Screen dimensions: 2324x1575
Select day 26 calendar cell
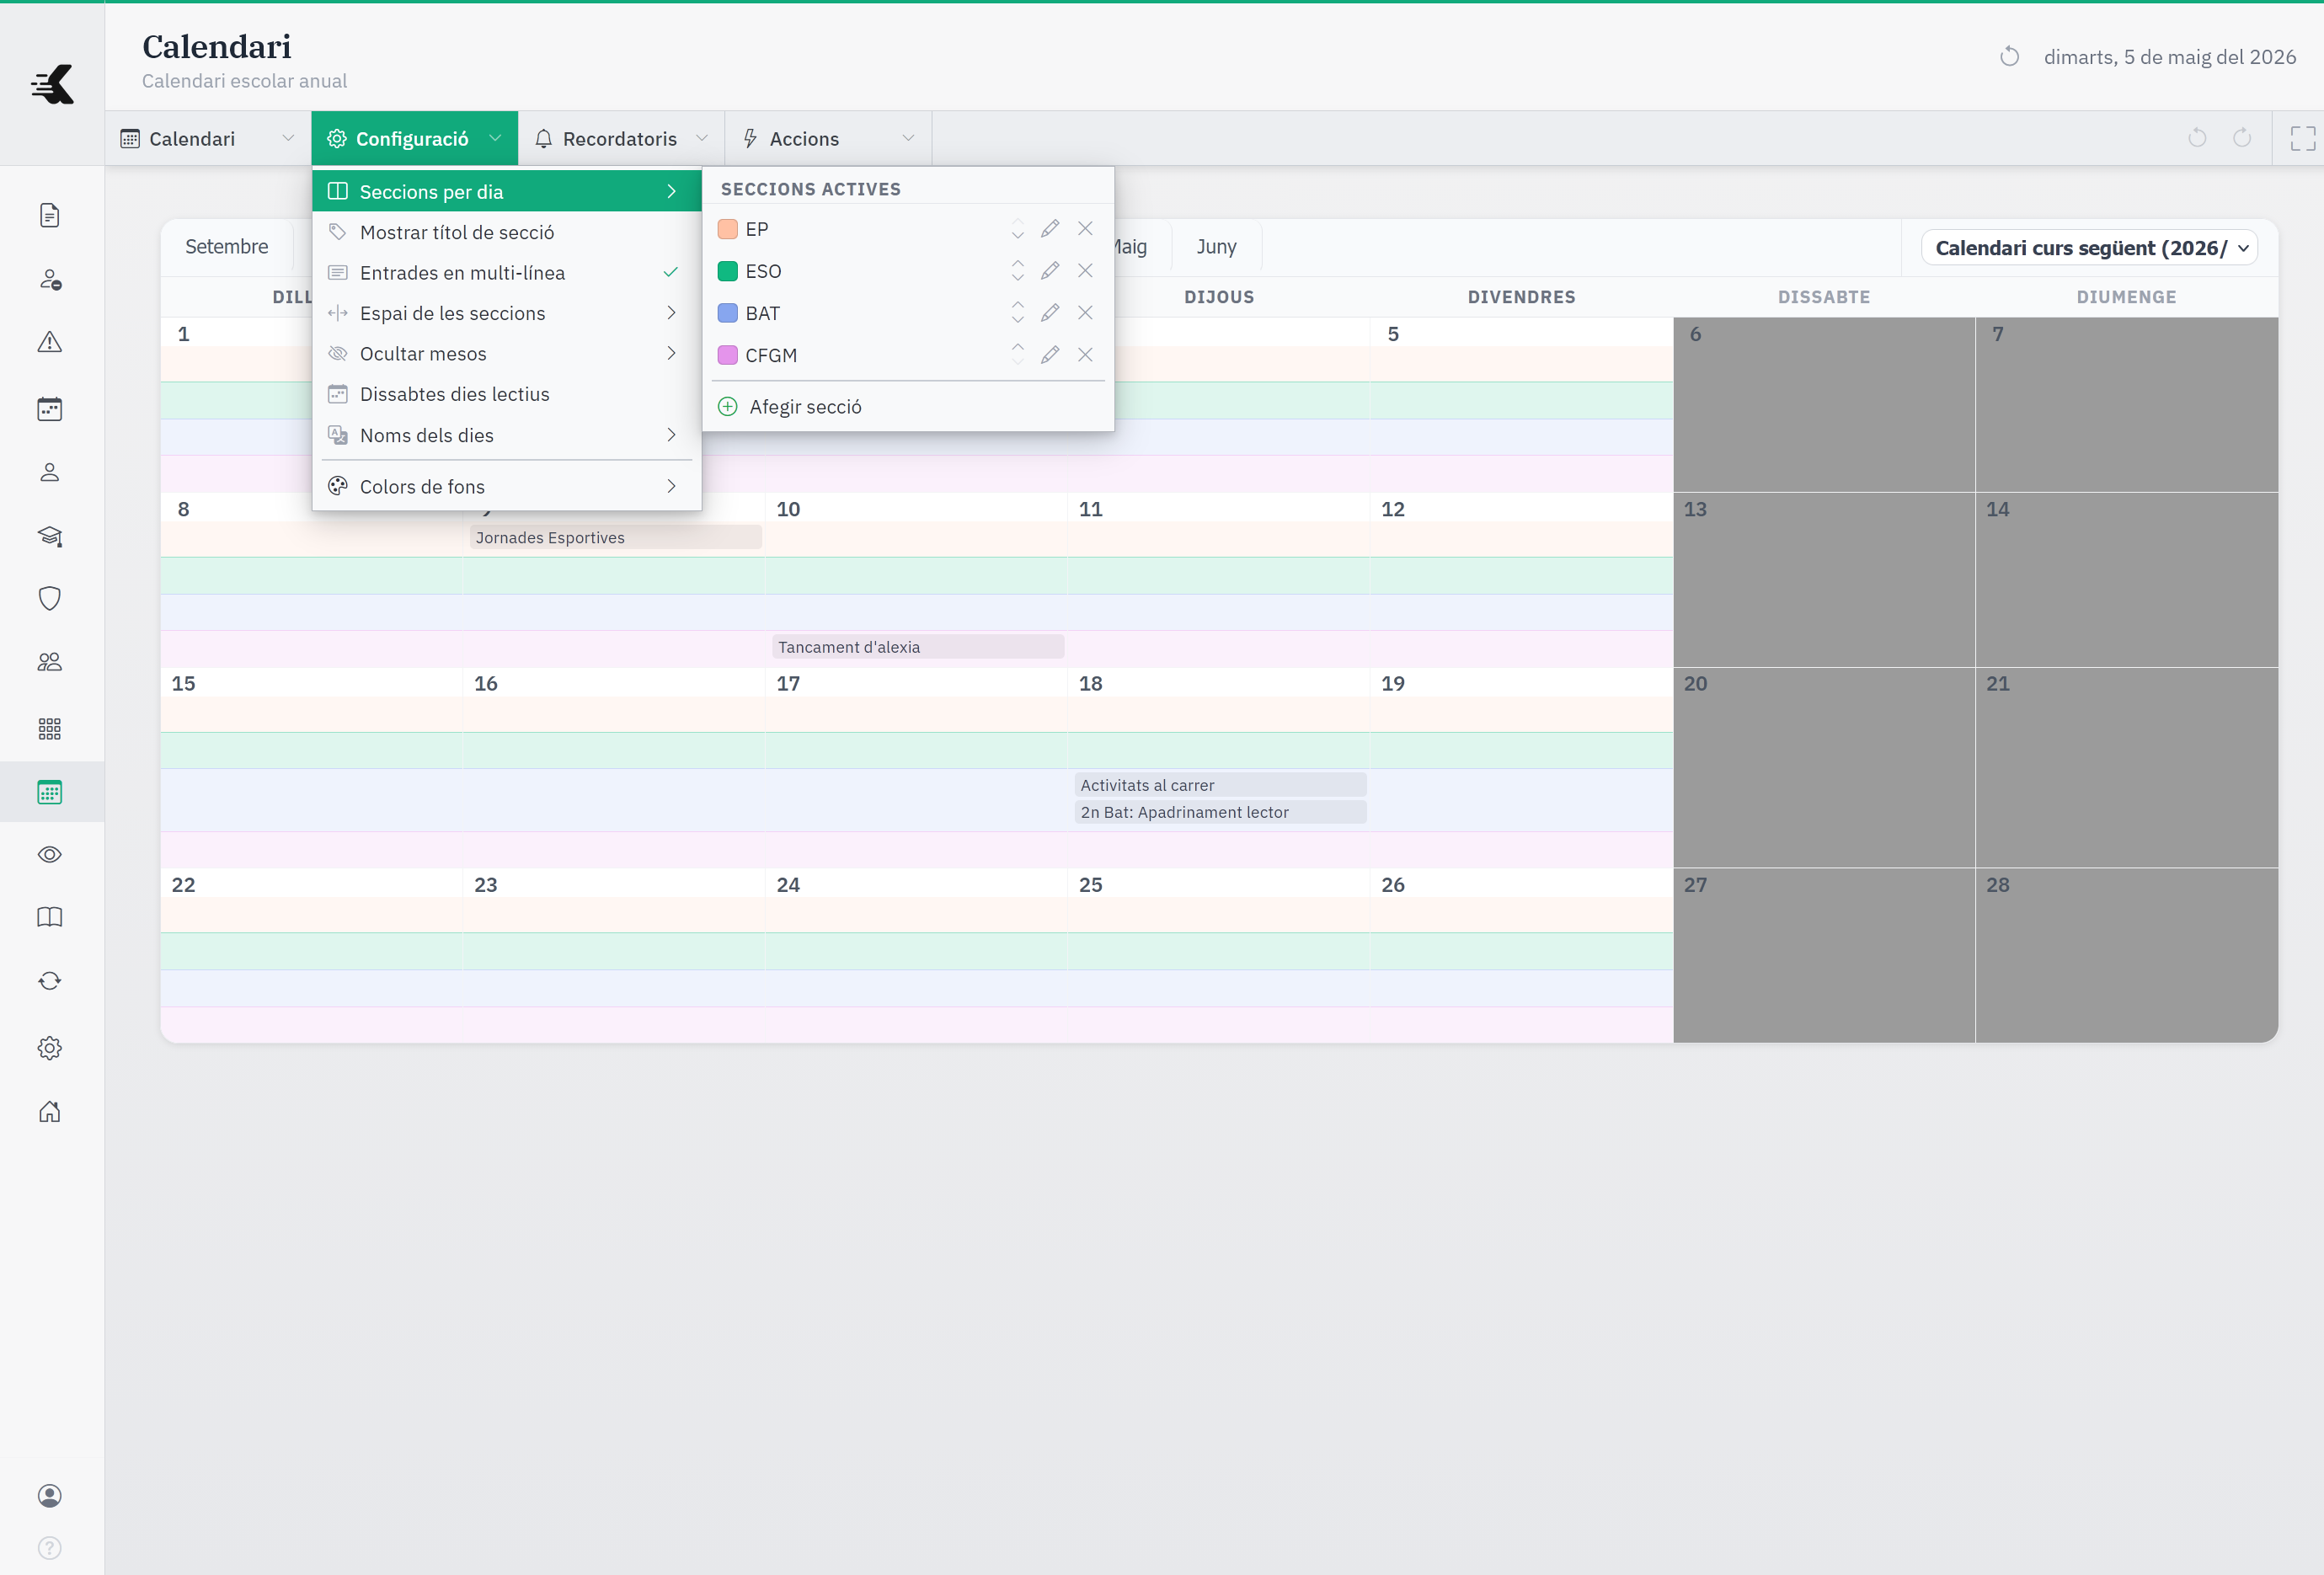1521,955
